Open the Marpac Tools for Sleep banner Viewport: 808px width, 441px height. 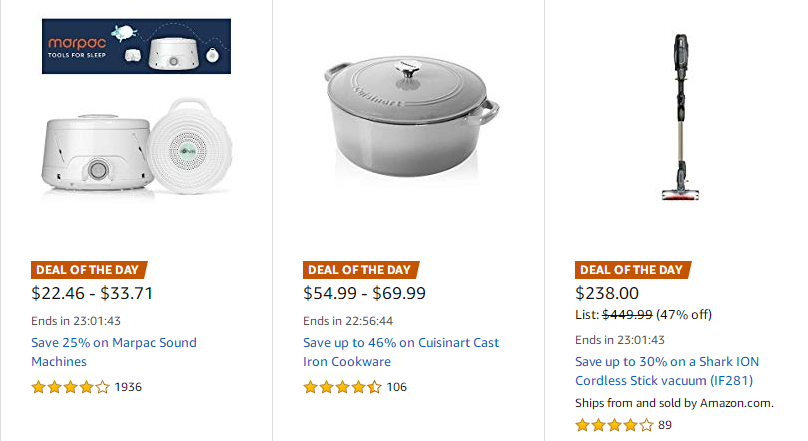[x=136, y=46]
